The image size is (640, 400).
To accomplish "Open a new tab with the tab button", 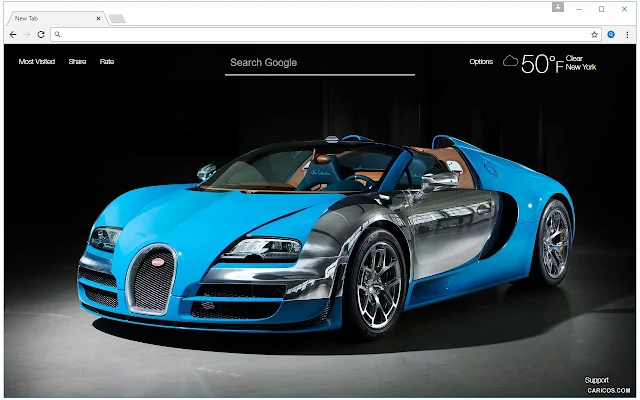I will tap(117, 18).
